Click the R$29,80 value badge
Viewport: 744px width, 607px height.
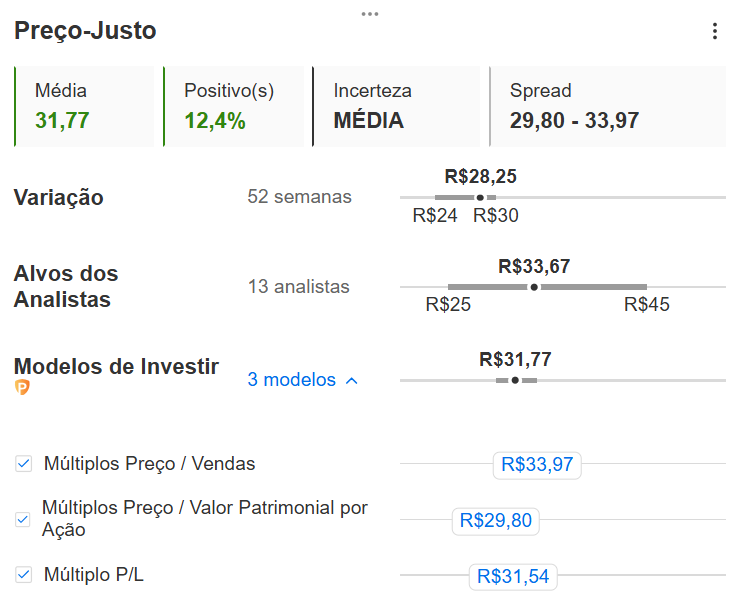[495, 521]
